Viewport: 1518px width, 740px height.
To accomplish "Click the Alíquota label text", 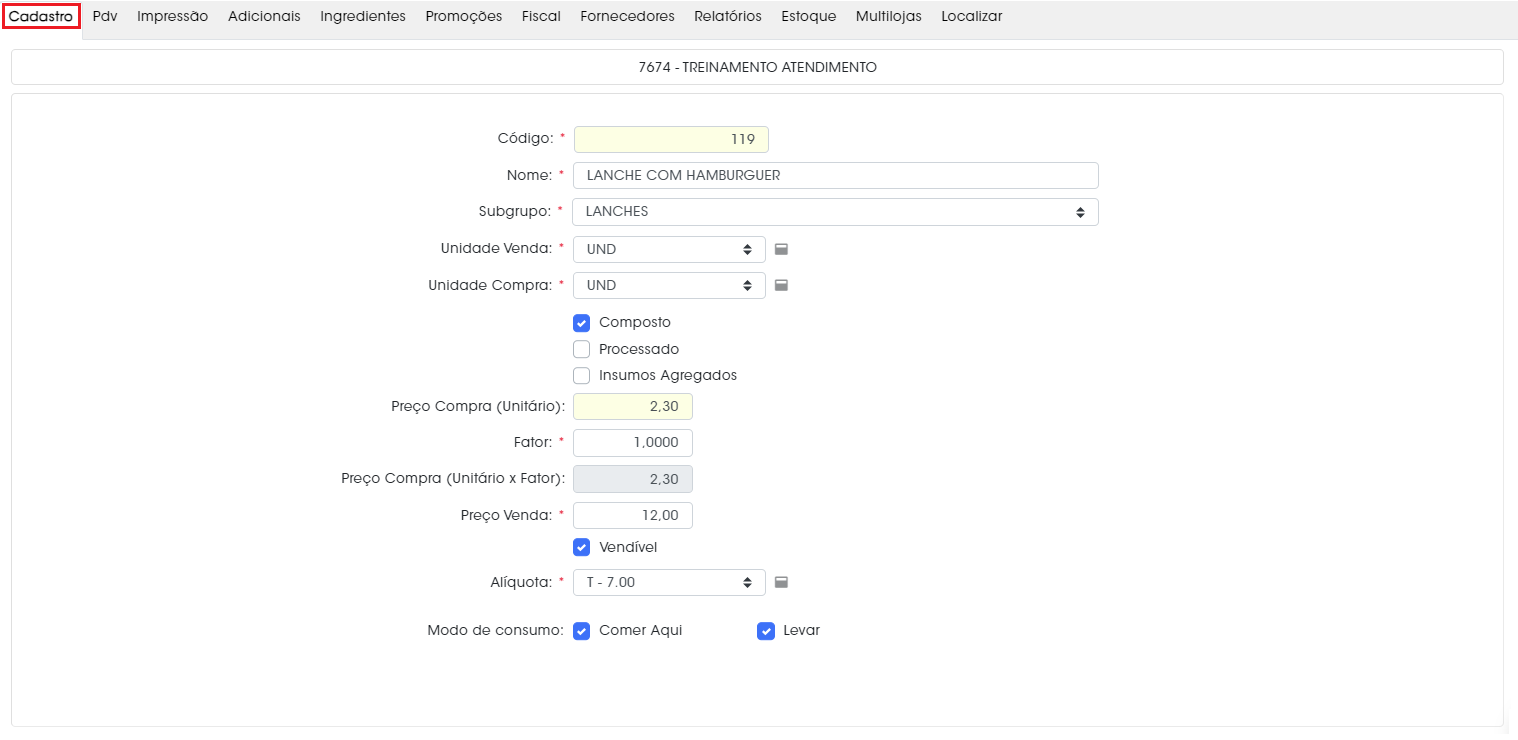I will pos(520,582).
